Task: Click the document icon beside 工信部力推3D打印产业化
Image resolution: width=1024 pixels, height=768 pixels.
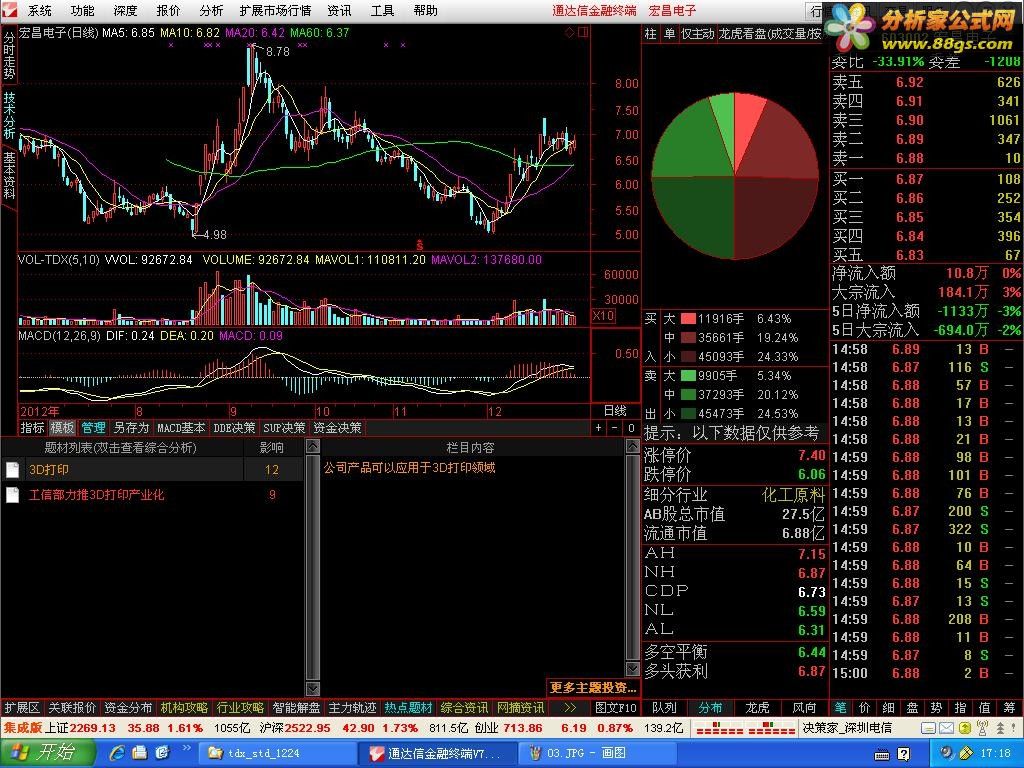Action: tap(12, 495)
